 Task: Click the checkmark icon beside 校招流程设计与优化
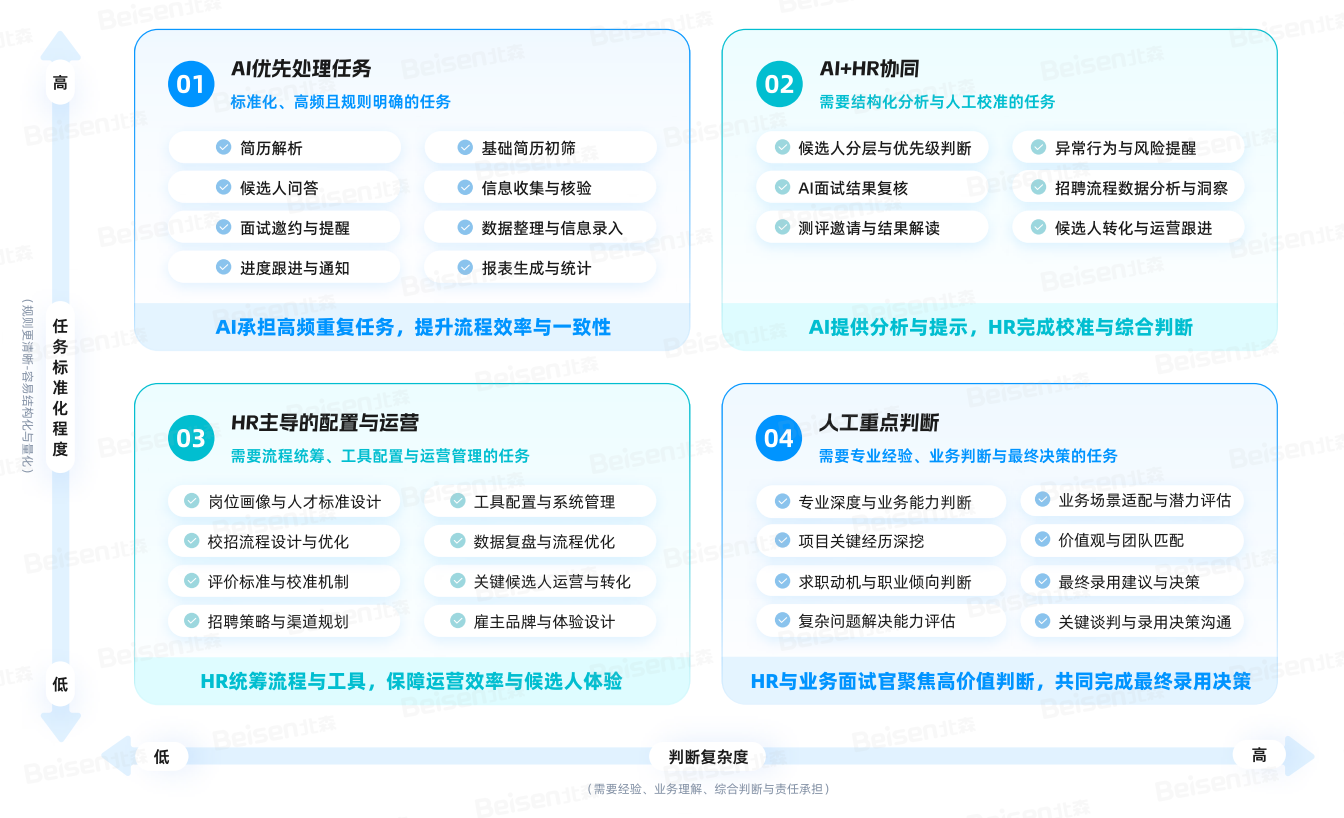point(191,541)
